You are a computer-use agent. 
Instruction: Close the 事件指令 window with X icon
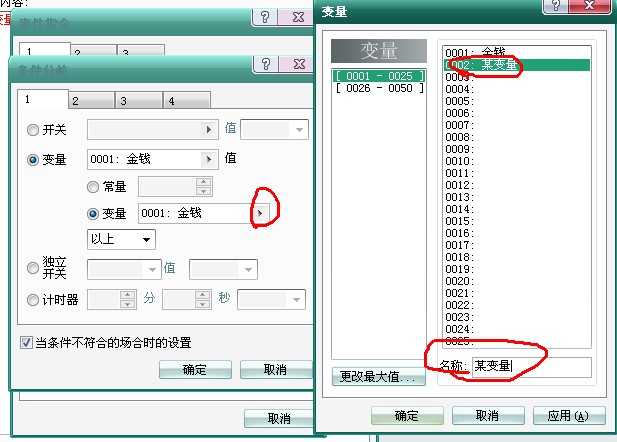(x=298, y=17)
